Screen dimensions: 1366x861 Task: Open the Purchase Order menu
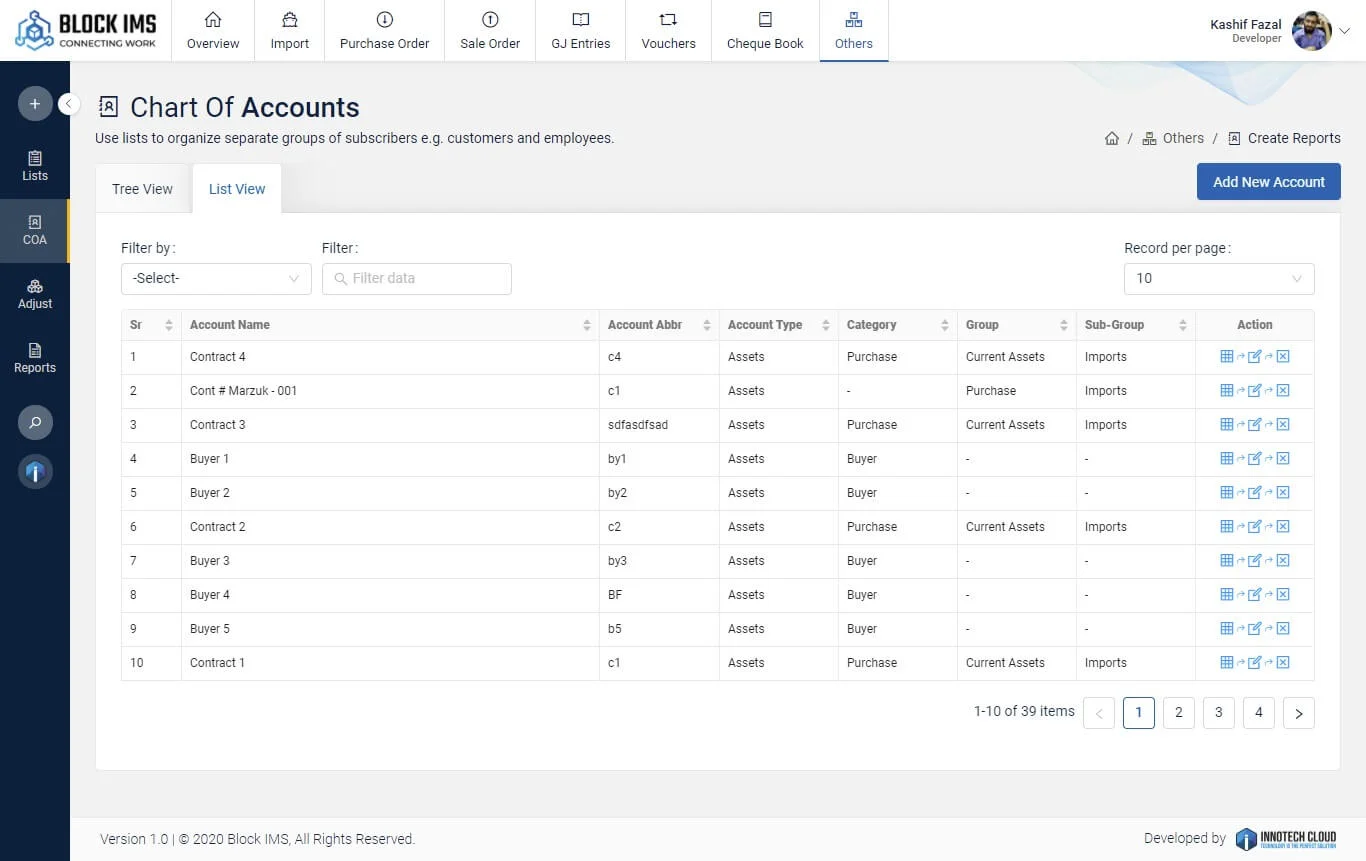tap(384, 31)
